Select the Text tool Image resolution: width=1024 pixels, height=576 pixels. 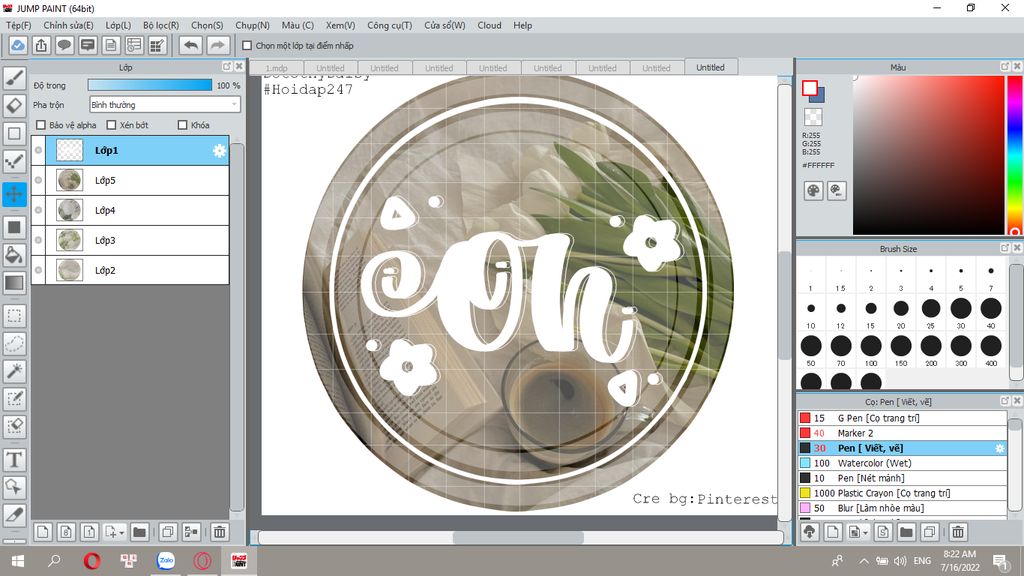coord(14,460)
